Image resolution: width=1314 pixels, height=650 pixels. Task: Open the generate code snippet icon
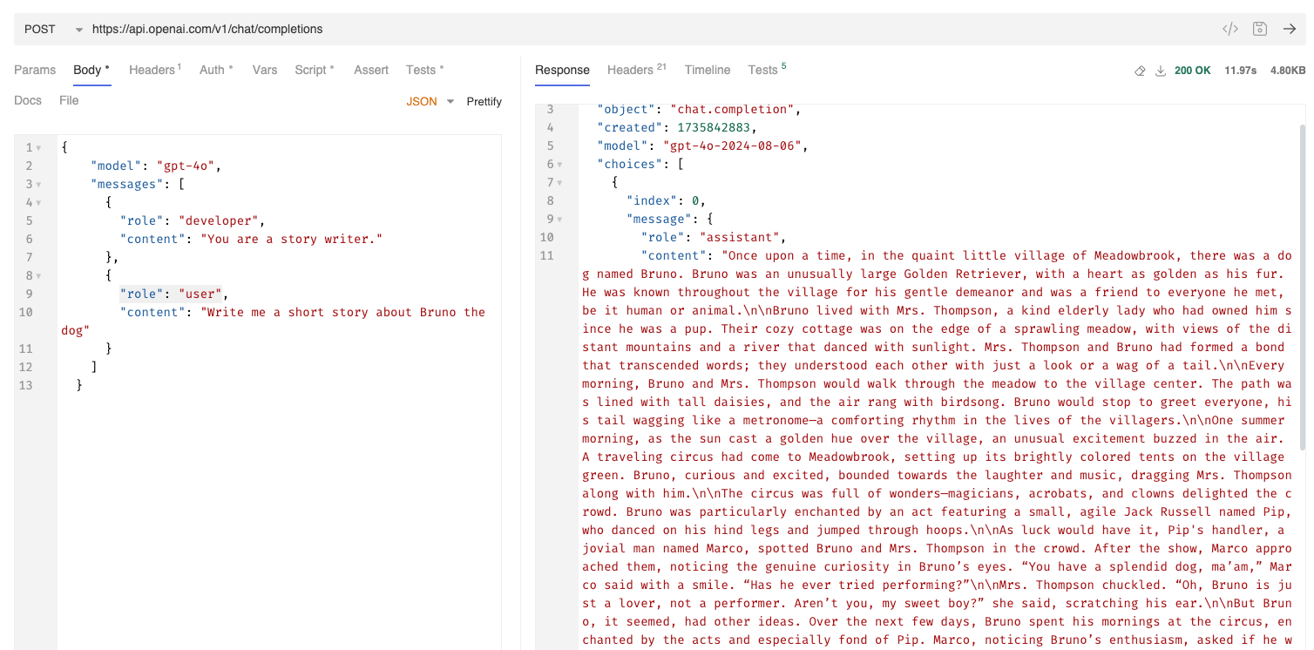[x=1230, y=29]
